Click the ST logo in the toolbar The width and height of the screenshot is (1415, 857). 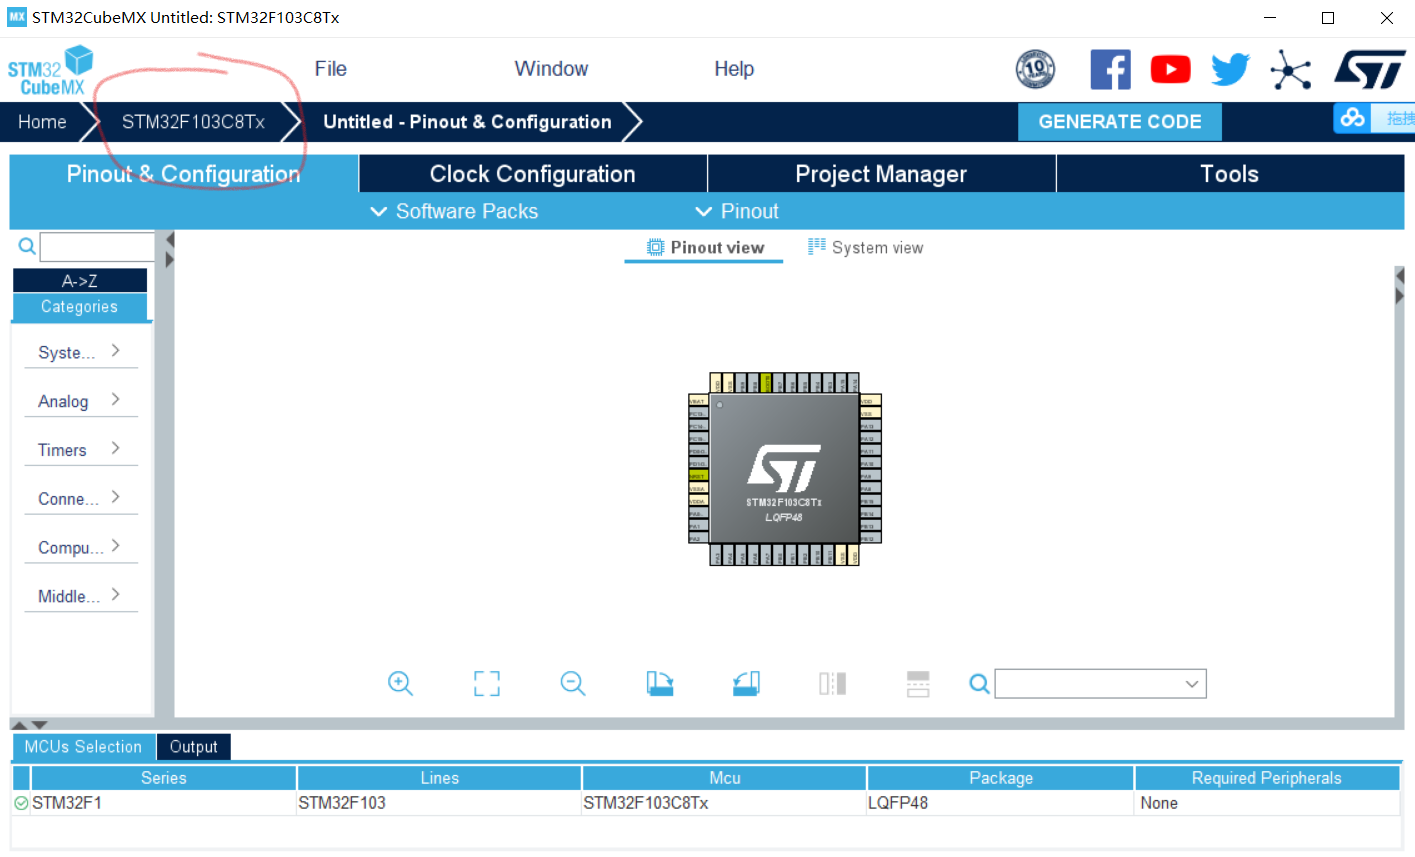click(1370, 69)
